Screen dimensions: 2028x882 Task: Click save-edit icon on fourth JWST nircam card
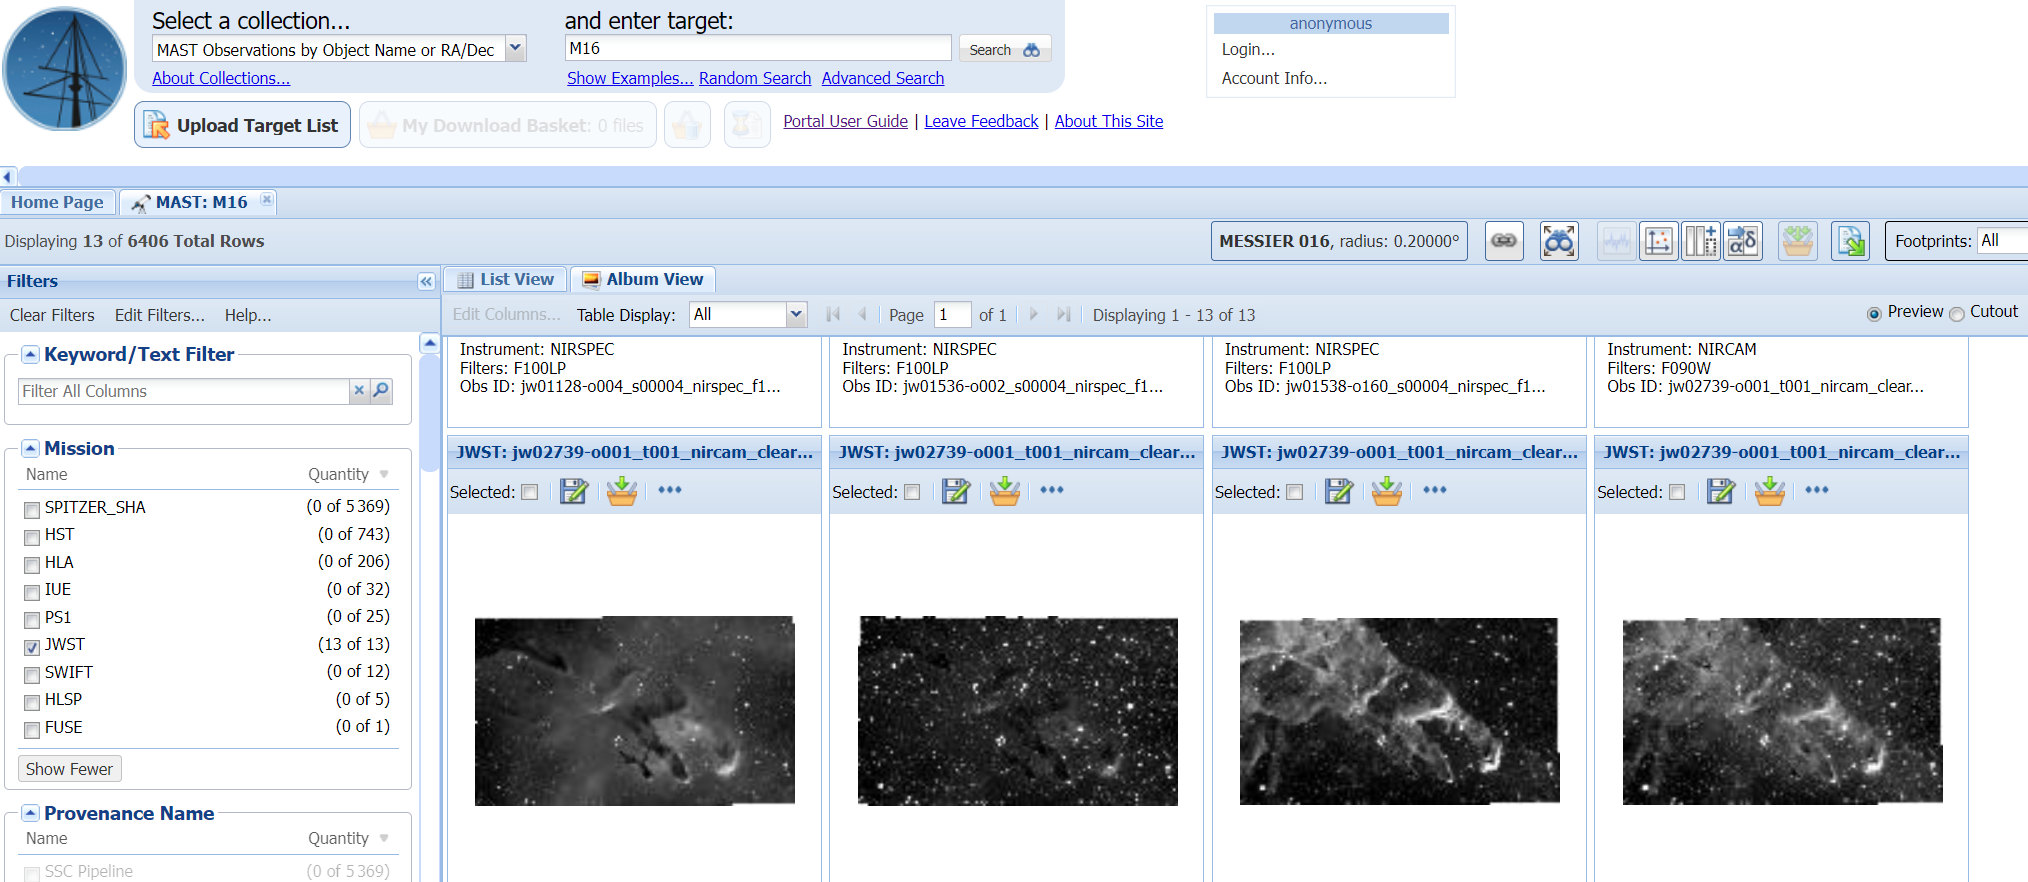(1721, 491)
